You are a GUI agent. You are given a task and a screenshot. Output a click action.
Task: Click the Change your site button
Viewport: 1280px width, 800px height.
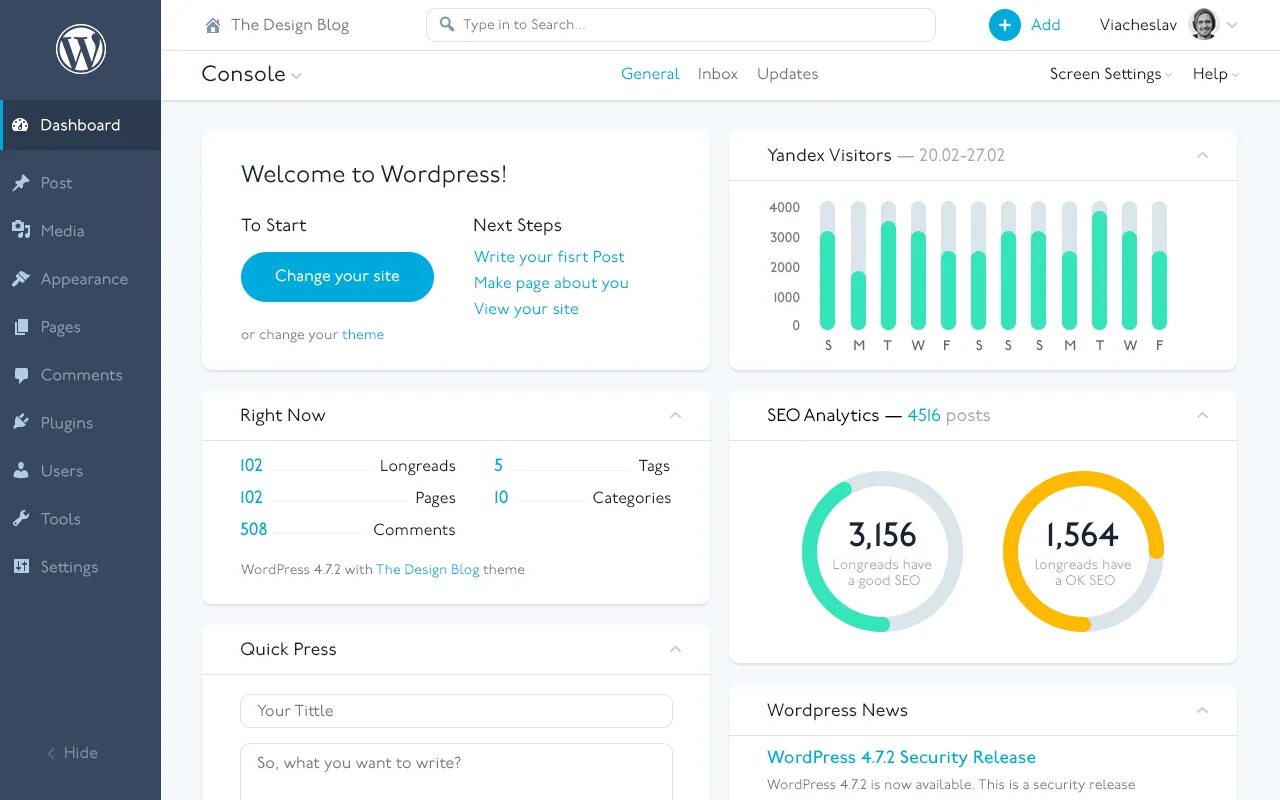point(337,277)
